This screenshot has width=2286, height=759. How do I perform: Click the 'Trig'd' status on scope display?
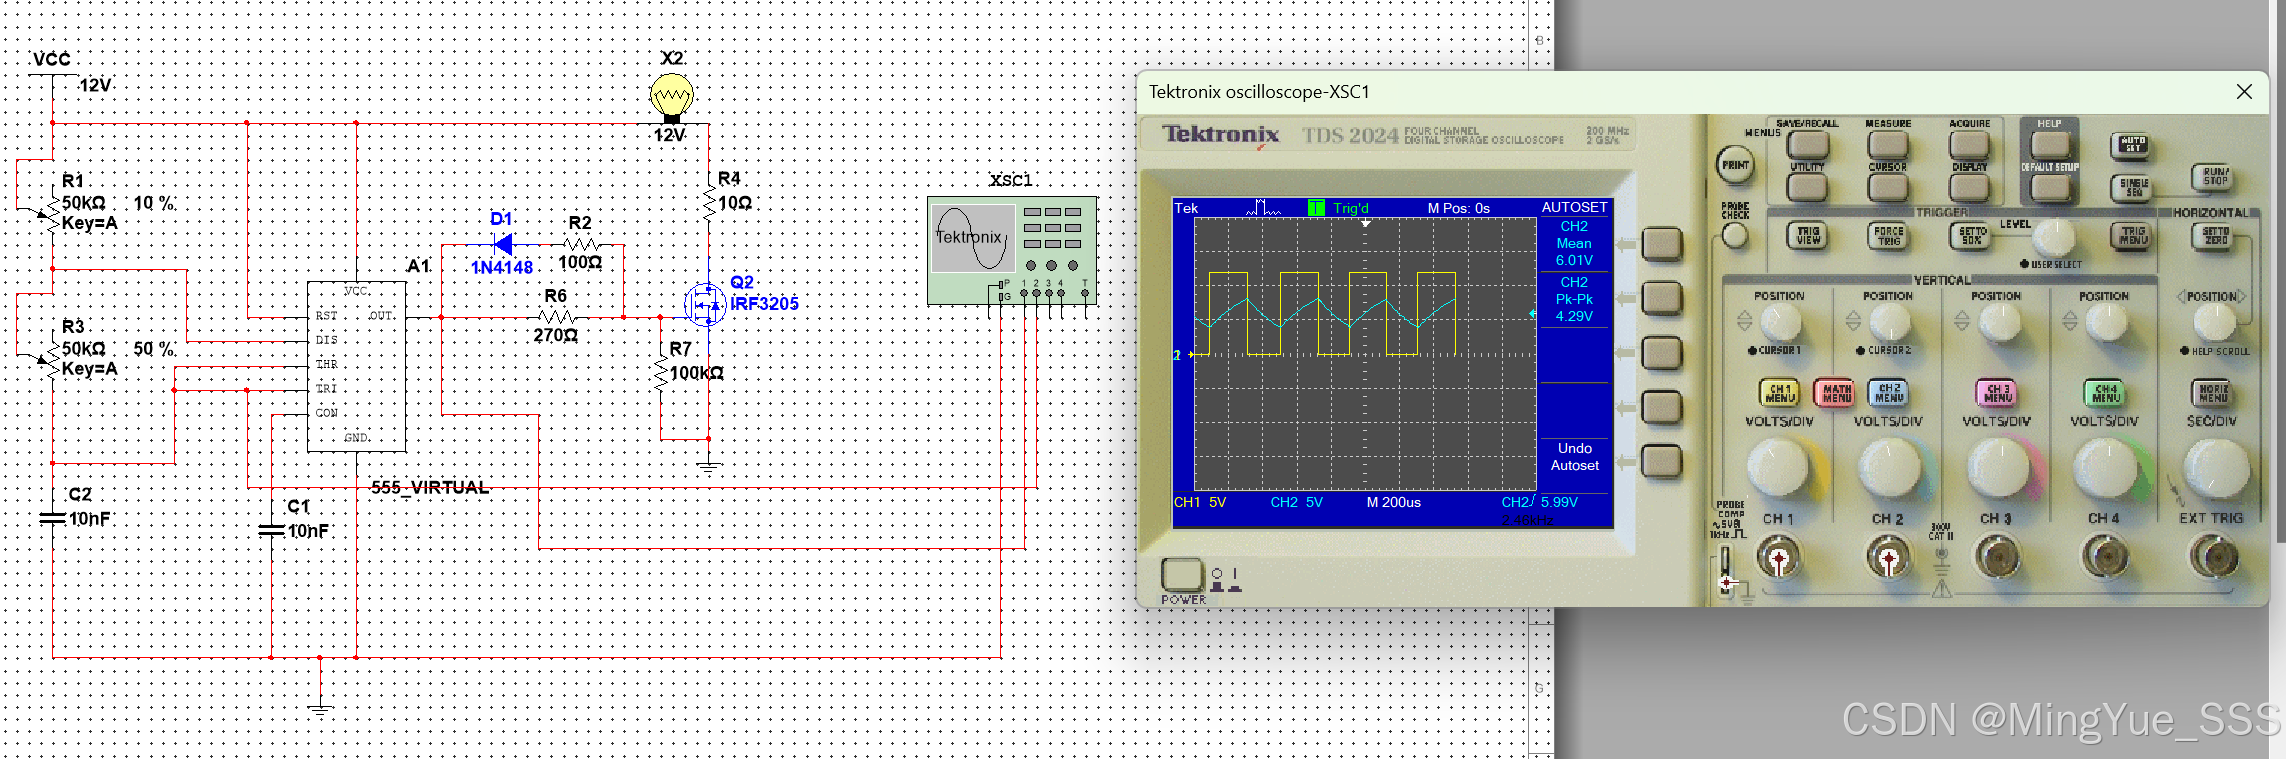1350,208
